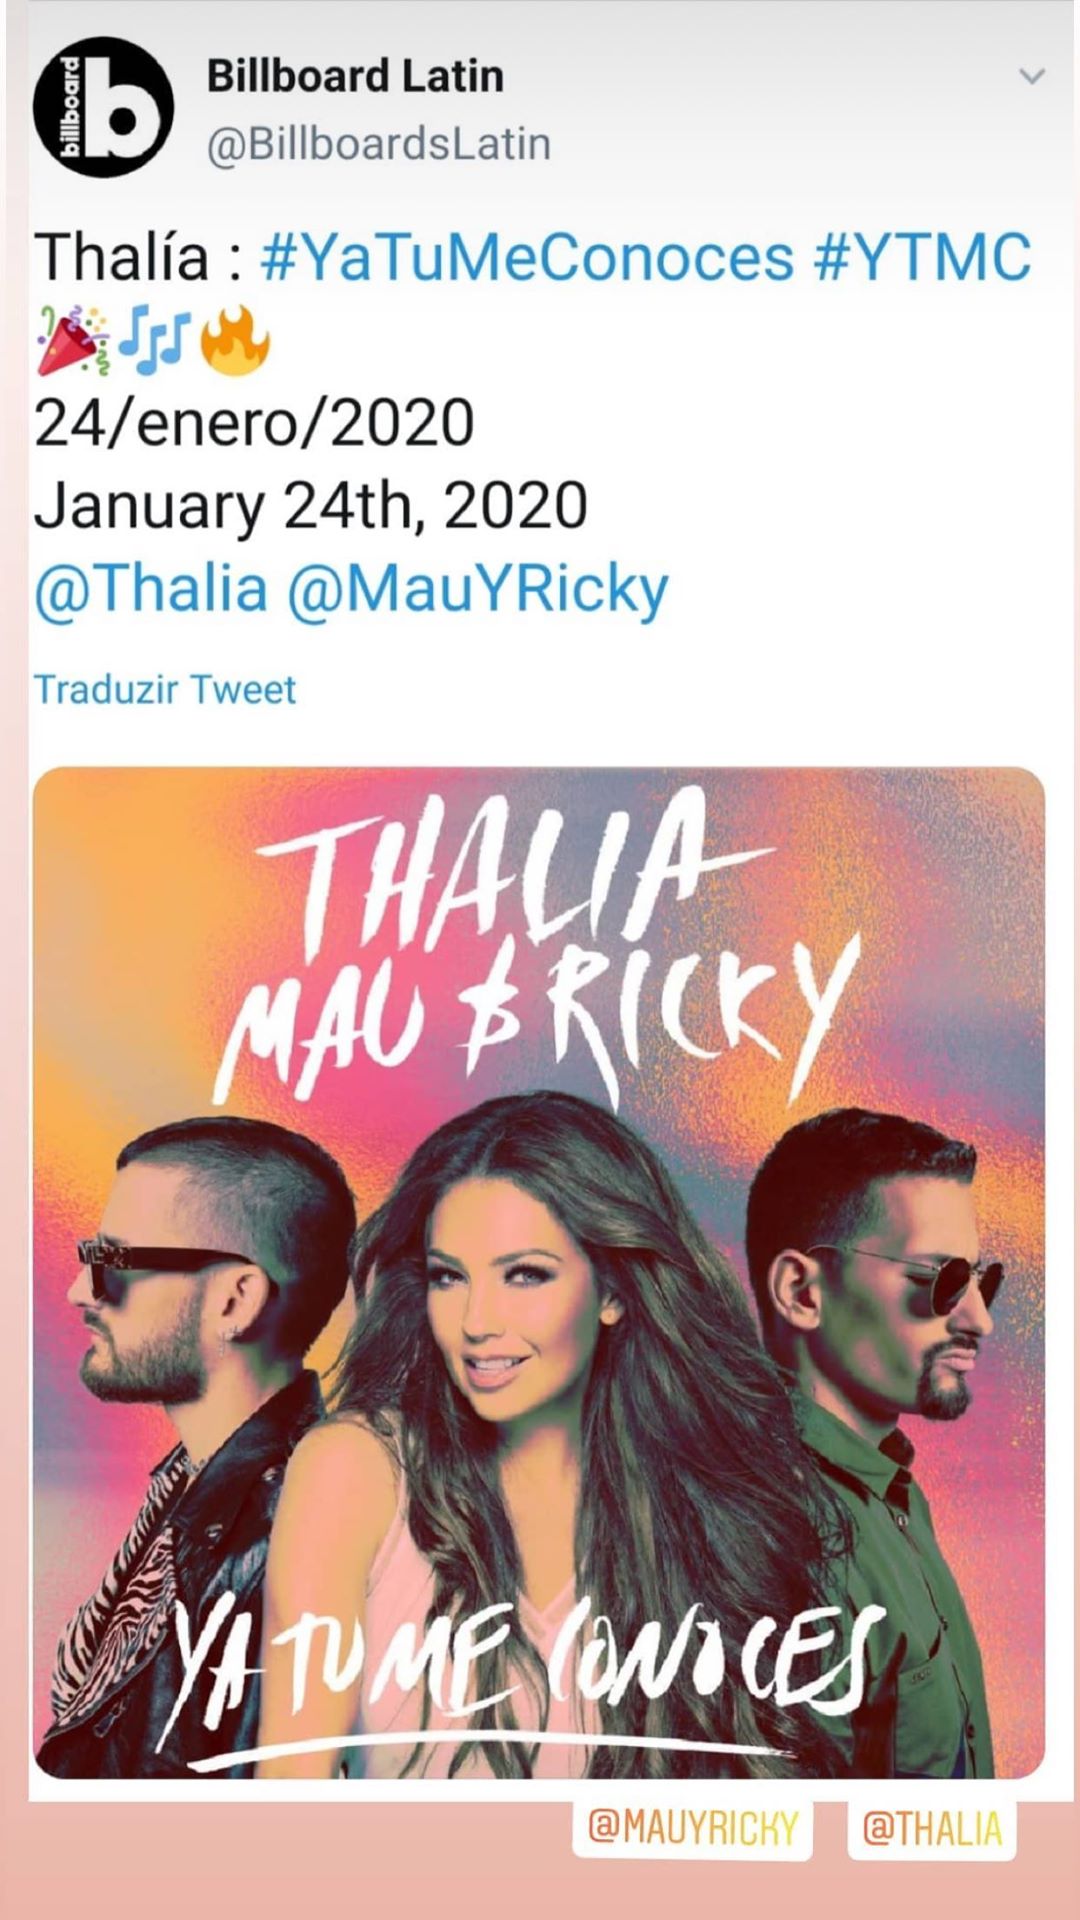Screen dimensions: 1080x1920
Task: Click the Billboard Latin account name
Action: (x=355, y=77)
